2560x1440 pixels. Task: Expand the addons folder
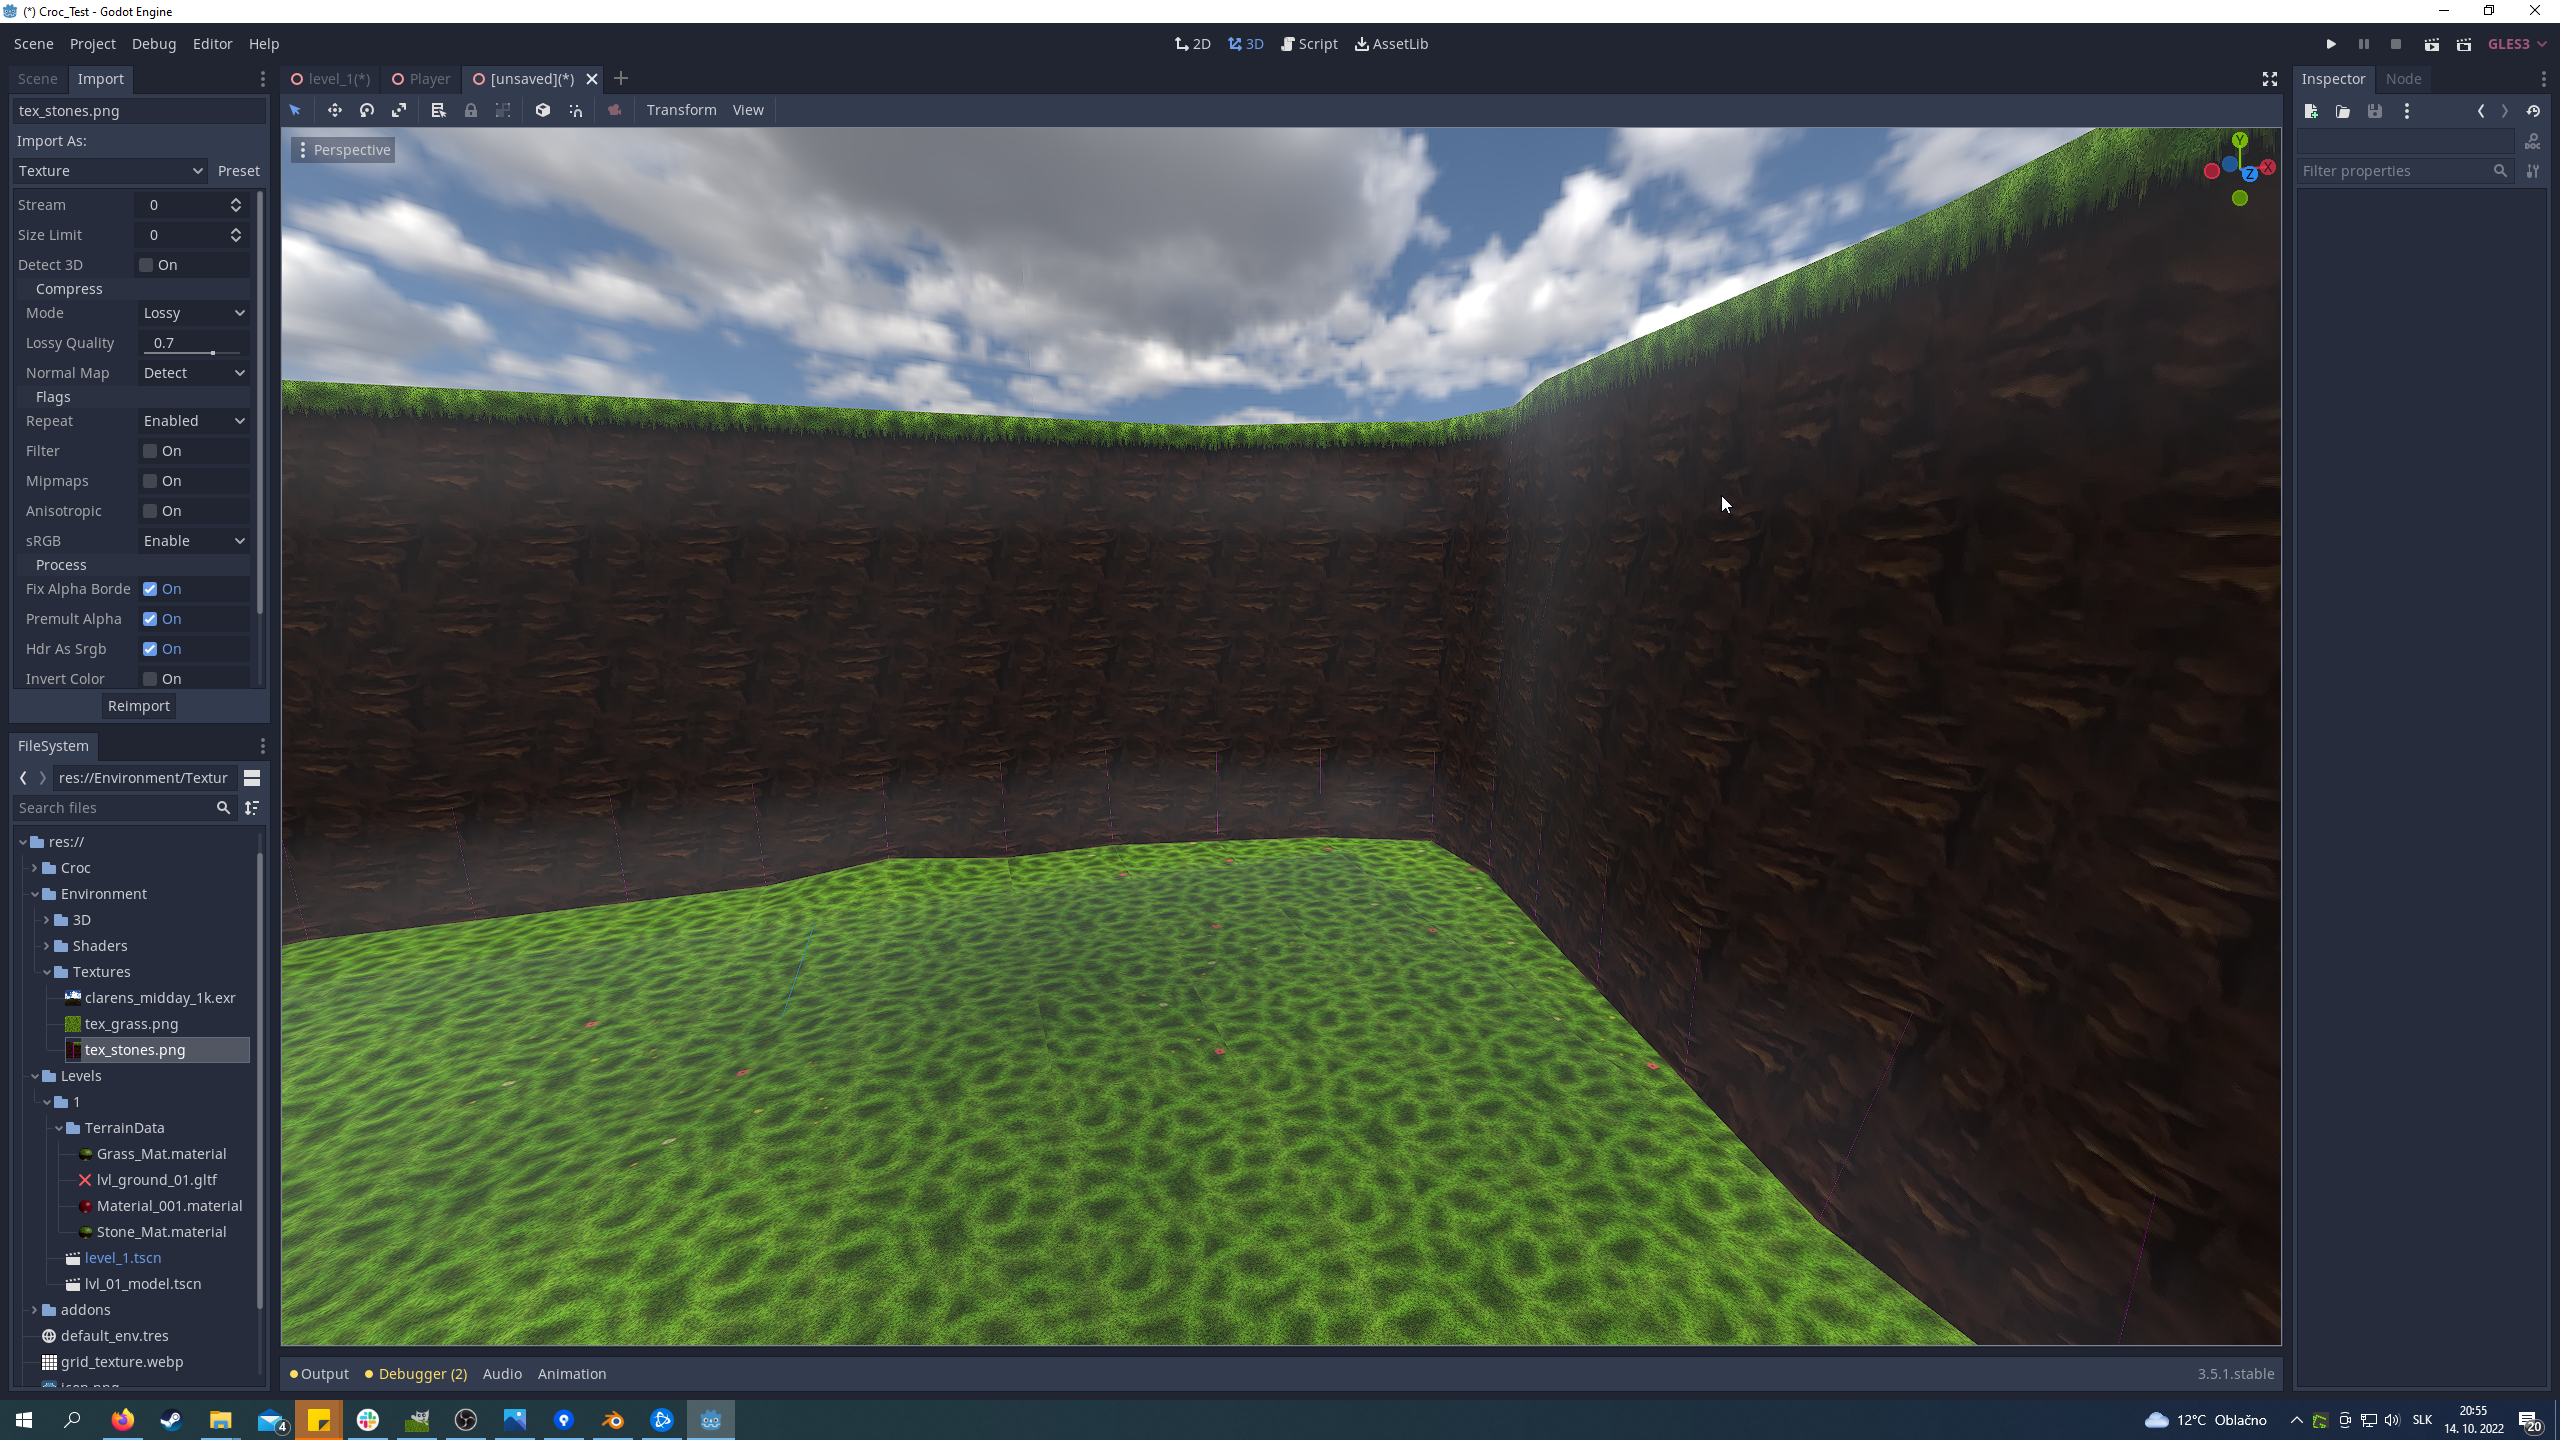34,1310
